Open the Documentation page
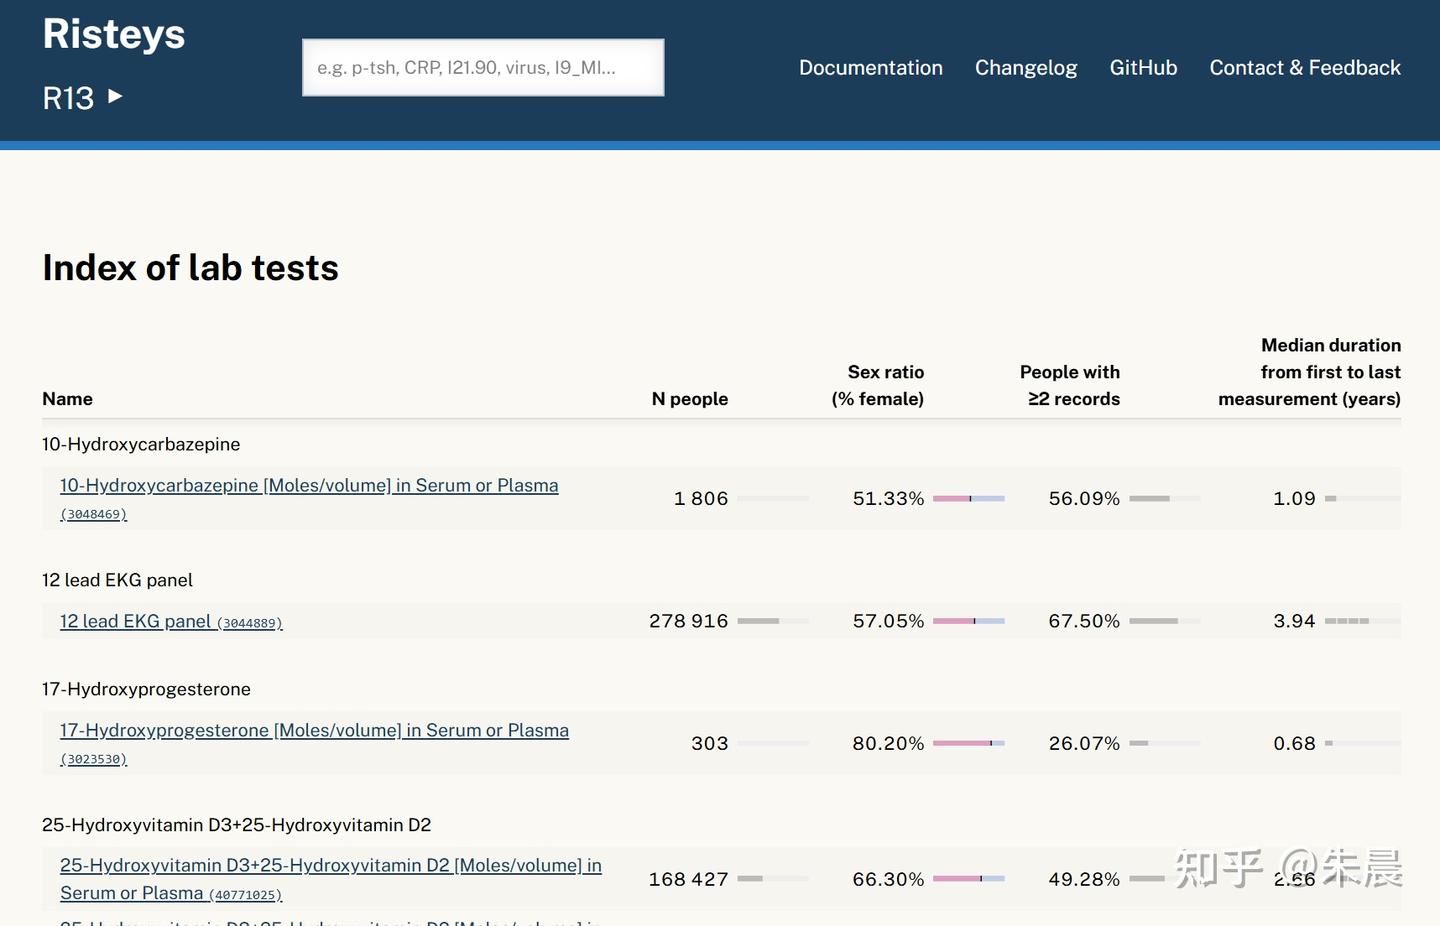 click(870, 67)
